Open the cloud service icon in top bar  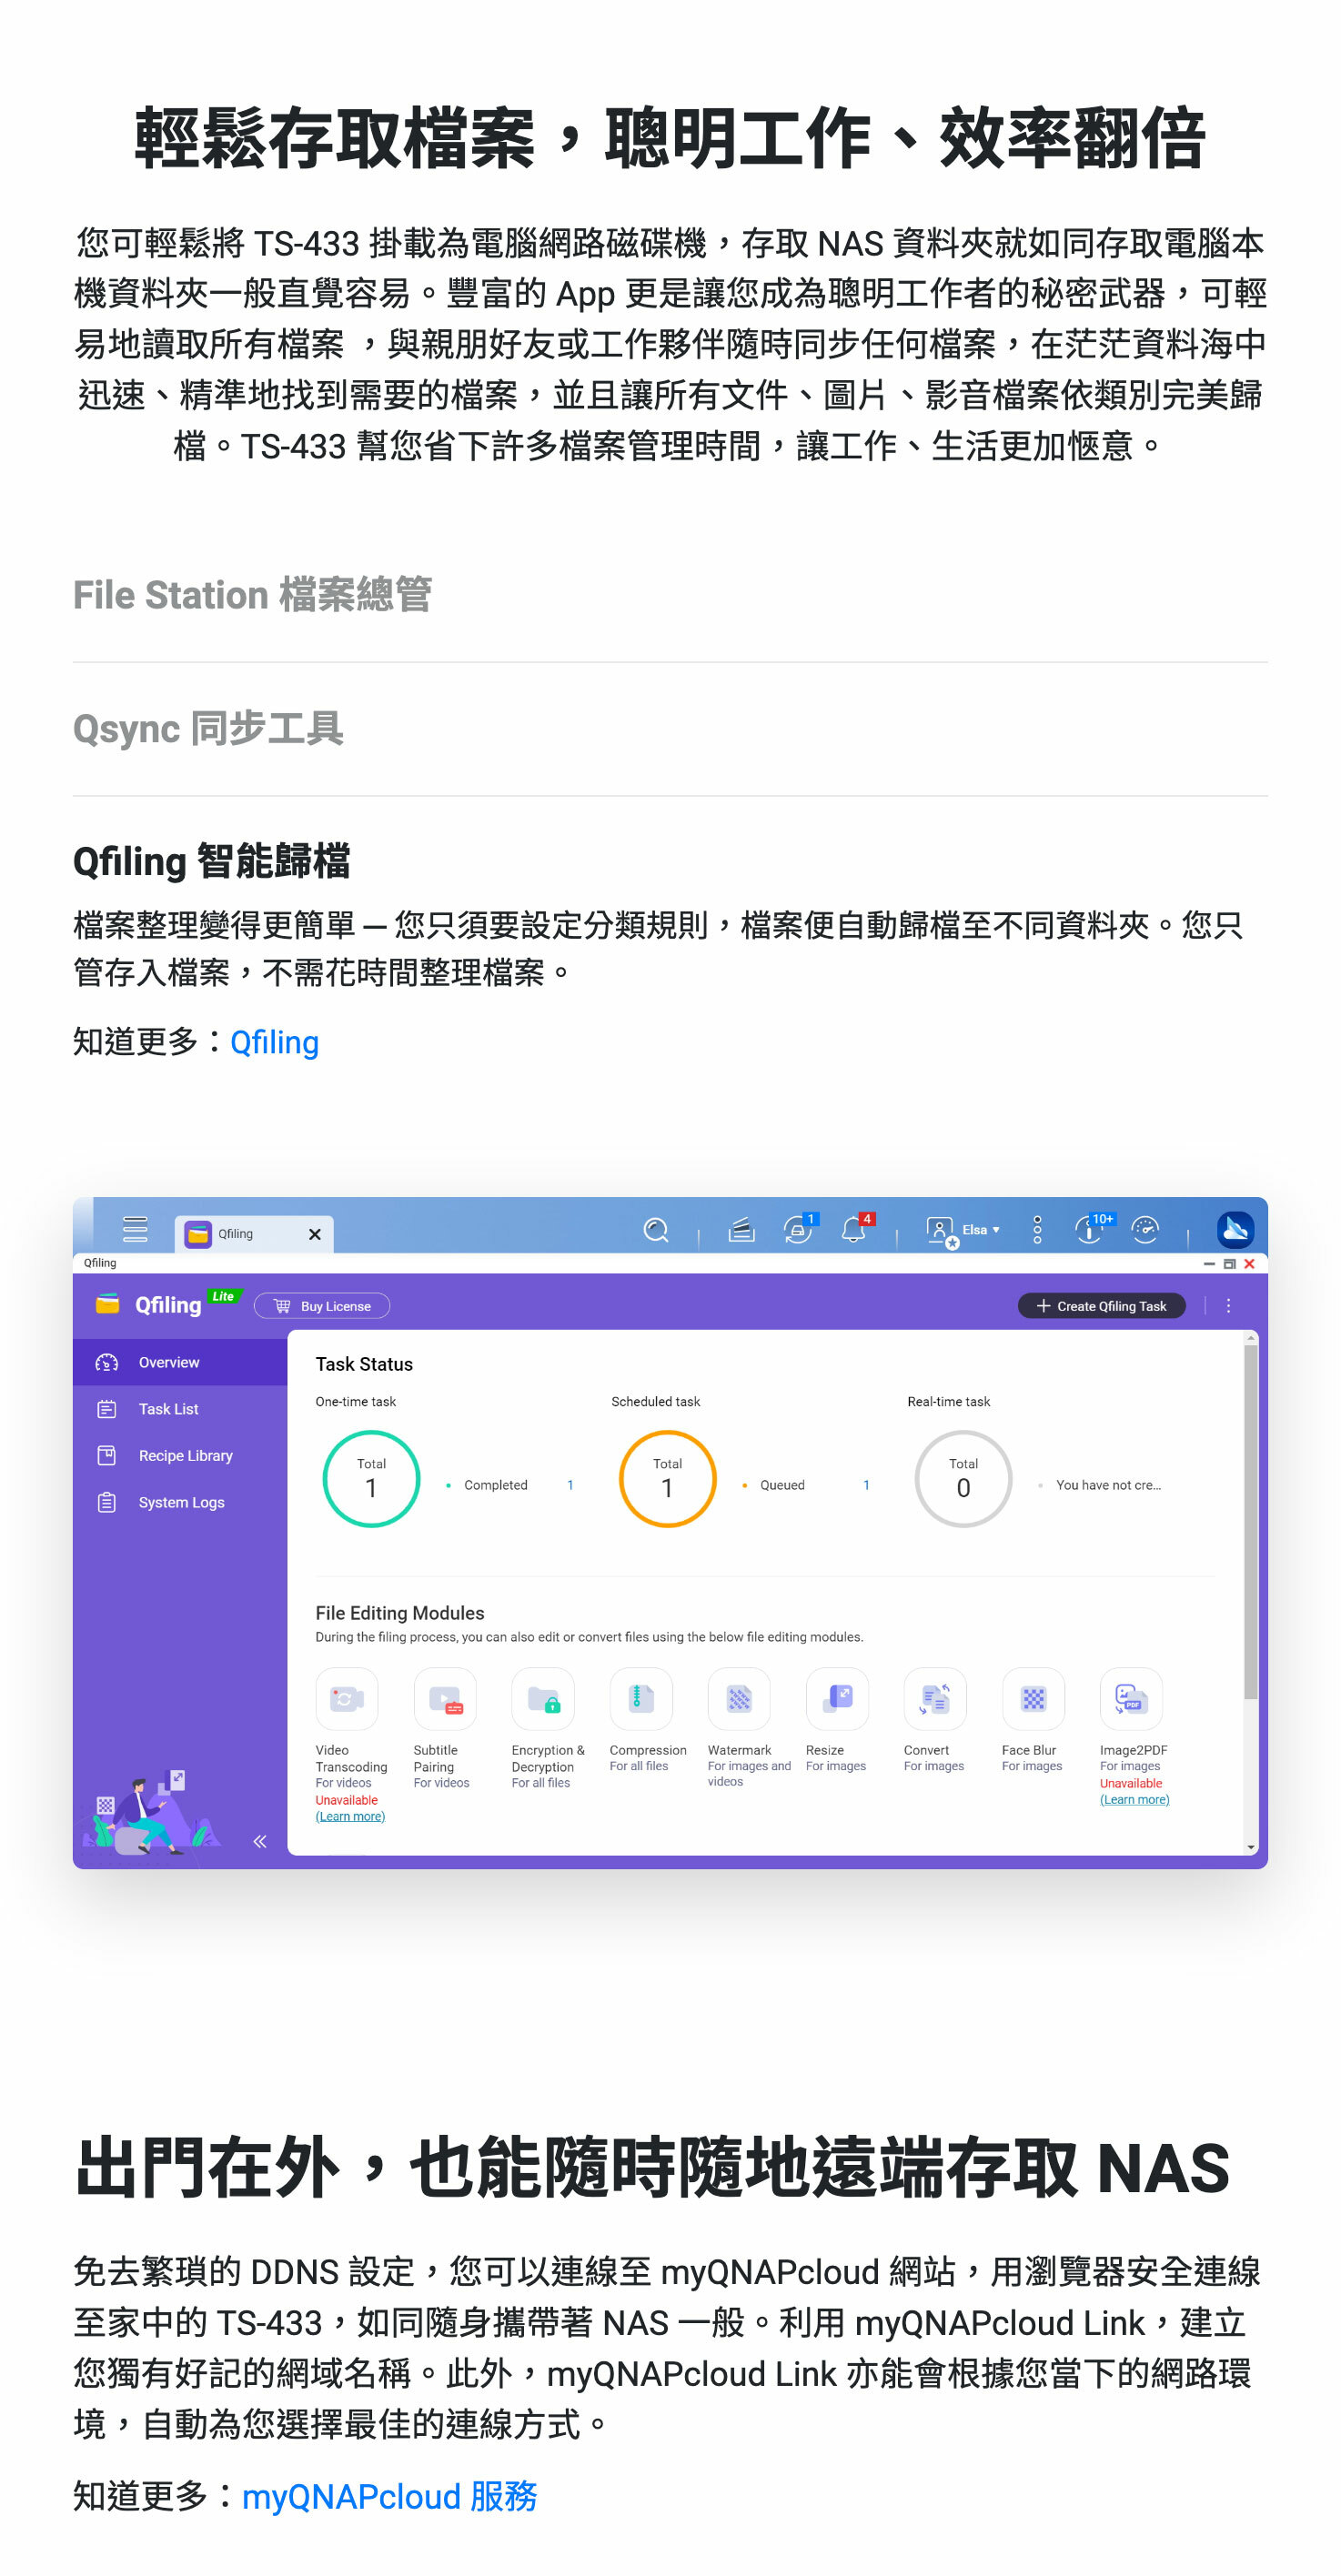tap(1235, 1230)
